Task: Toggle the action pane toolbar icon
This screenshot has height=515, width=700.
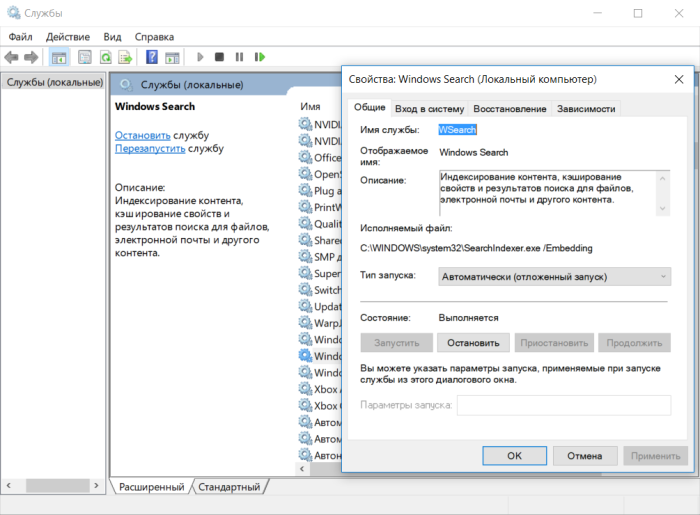Action: pos(172,57)
